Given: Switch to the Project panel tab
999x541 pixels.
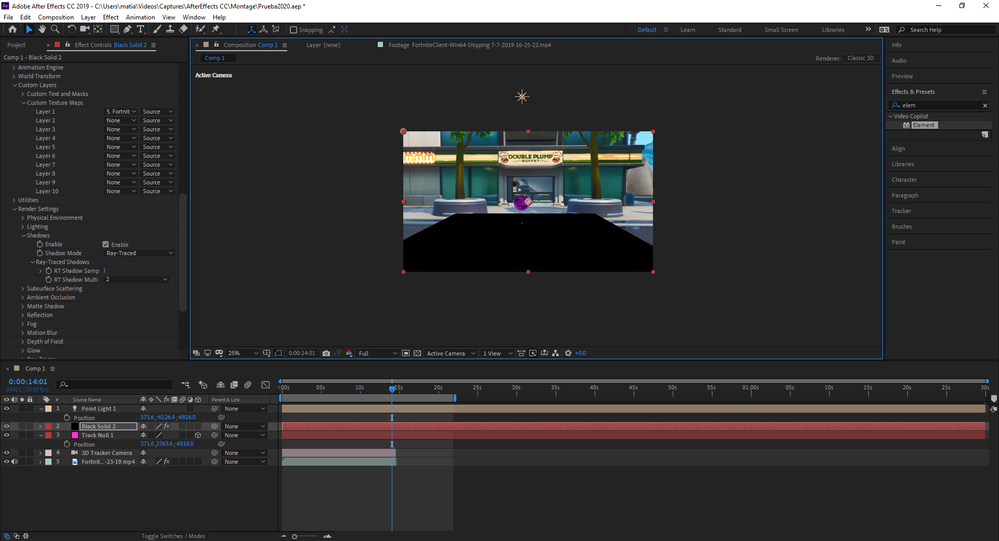Looking at the screenshot, I should coord(17,45).
